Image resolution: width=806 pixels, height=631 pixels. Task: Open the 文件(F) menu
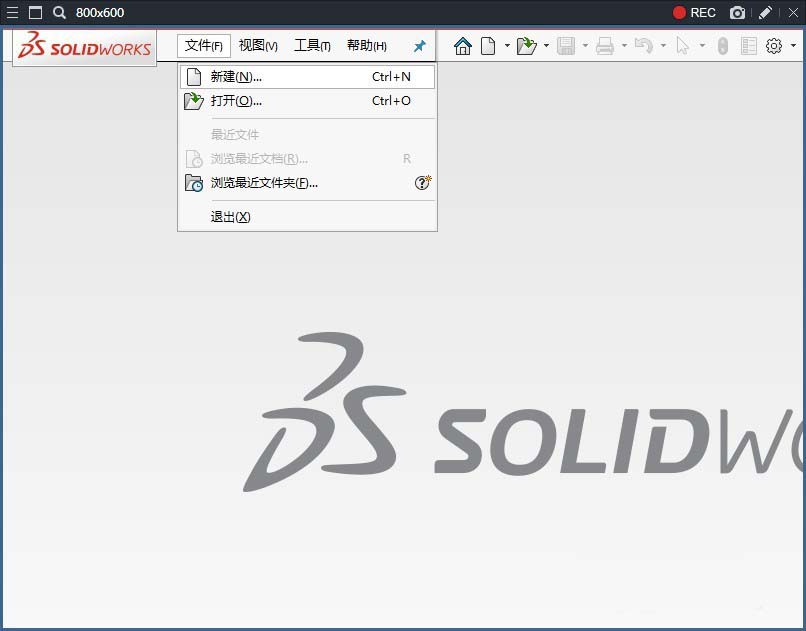coord(204,46)
